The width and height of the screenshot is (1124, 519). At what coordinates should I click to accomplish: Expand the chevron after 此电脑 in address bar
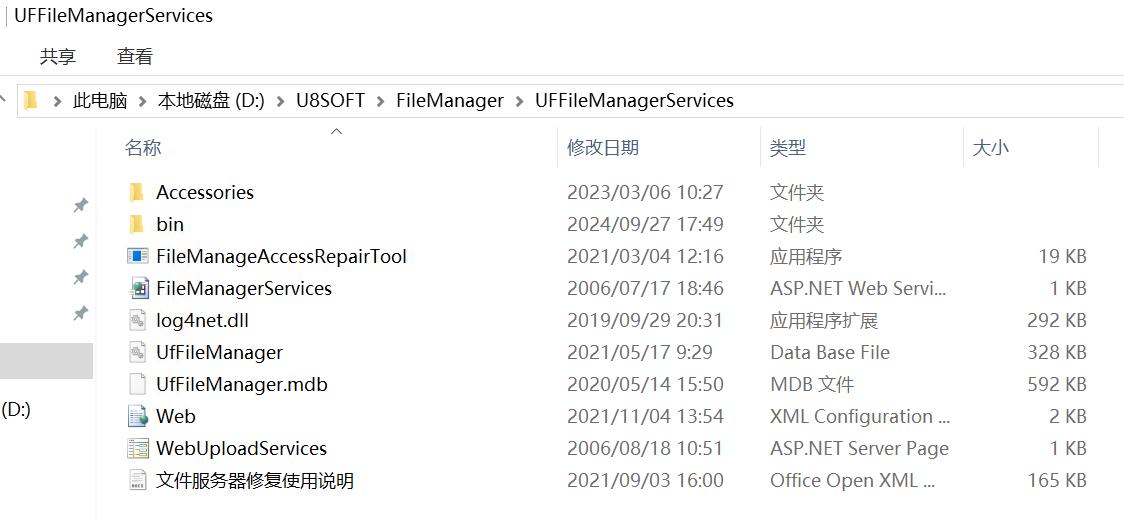pyautogui.click(x=142, y=101)
